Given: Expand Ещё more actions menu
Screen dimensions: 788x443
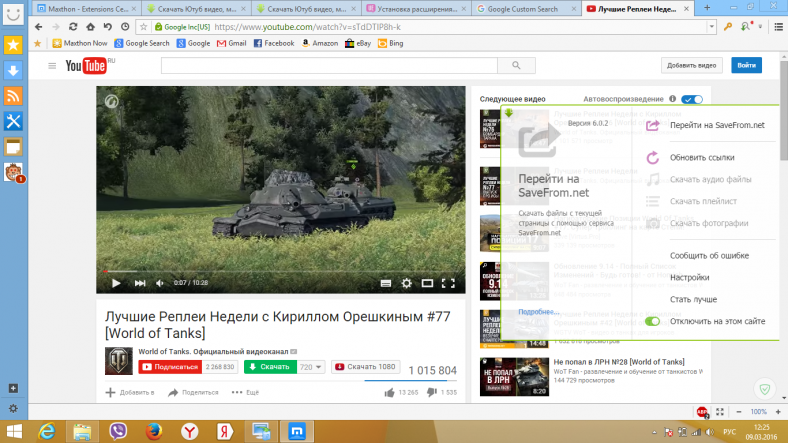Looking at the screenshot, I should (245, 392).
